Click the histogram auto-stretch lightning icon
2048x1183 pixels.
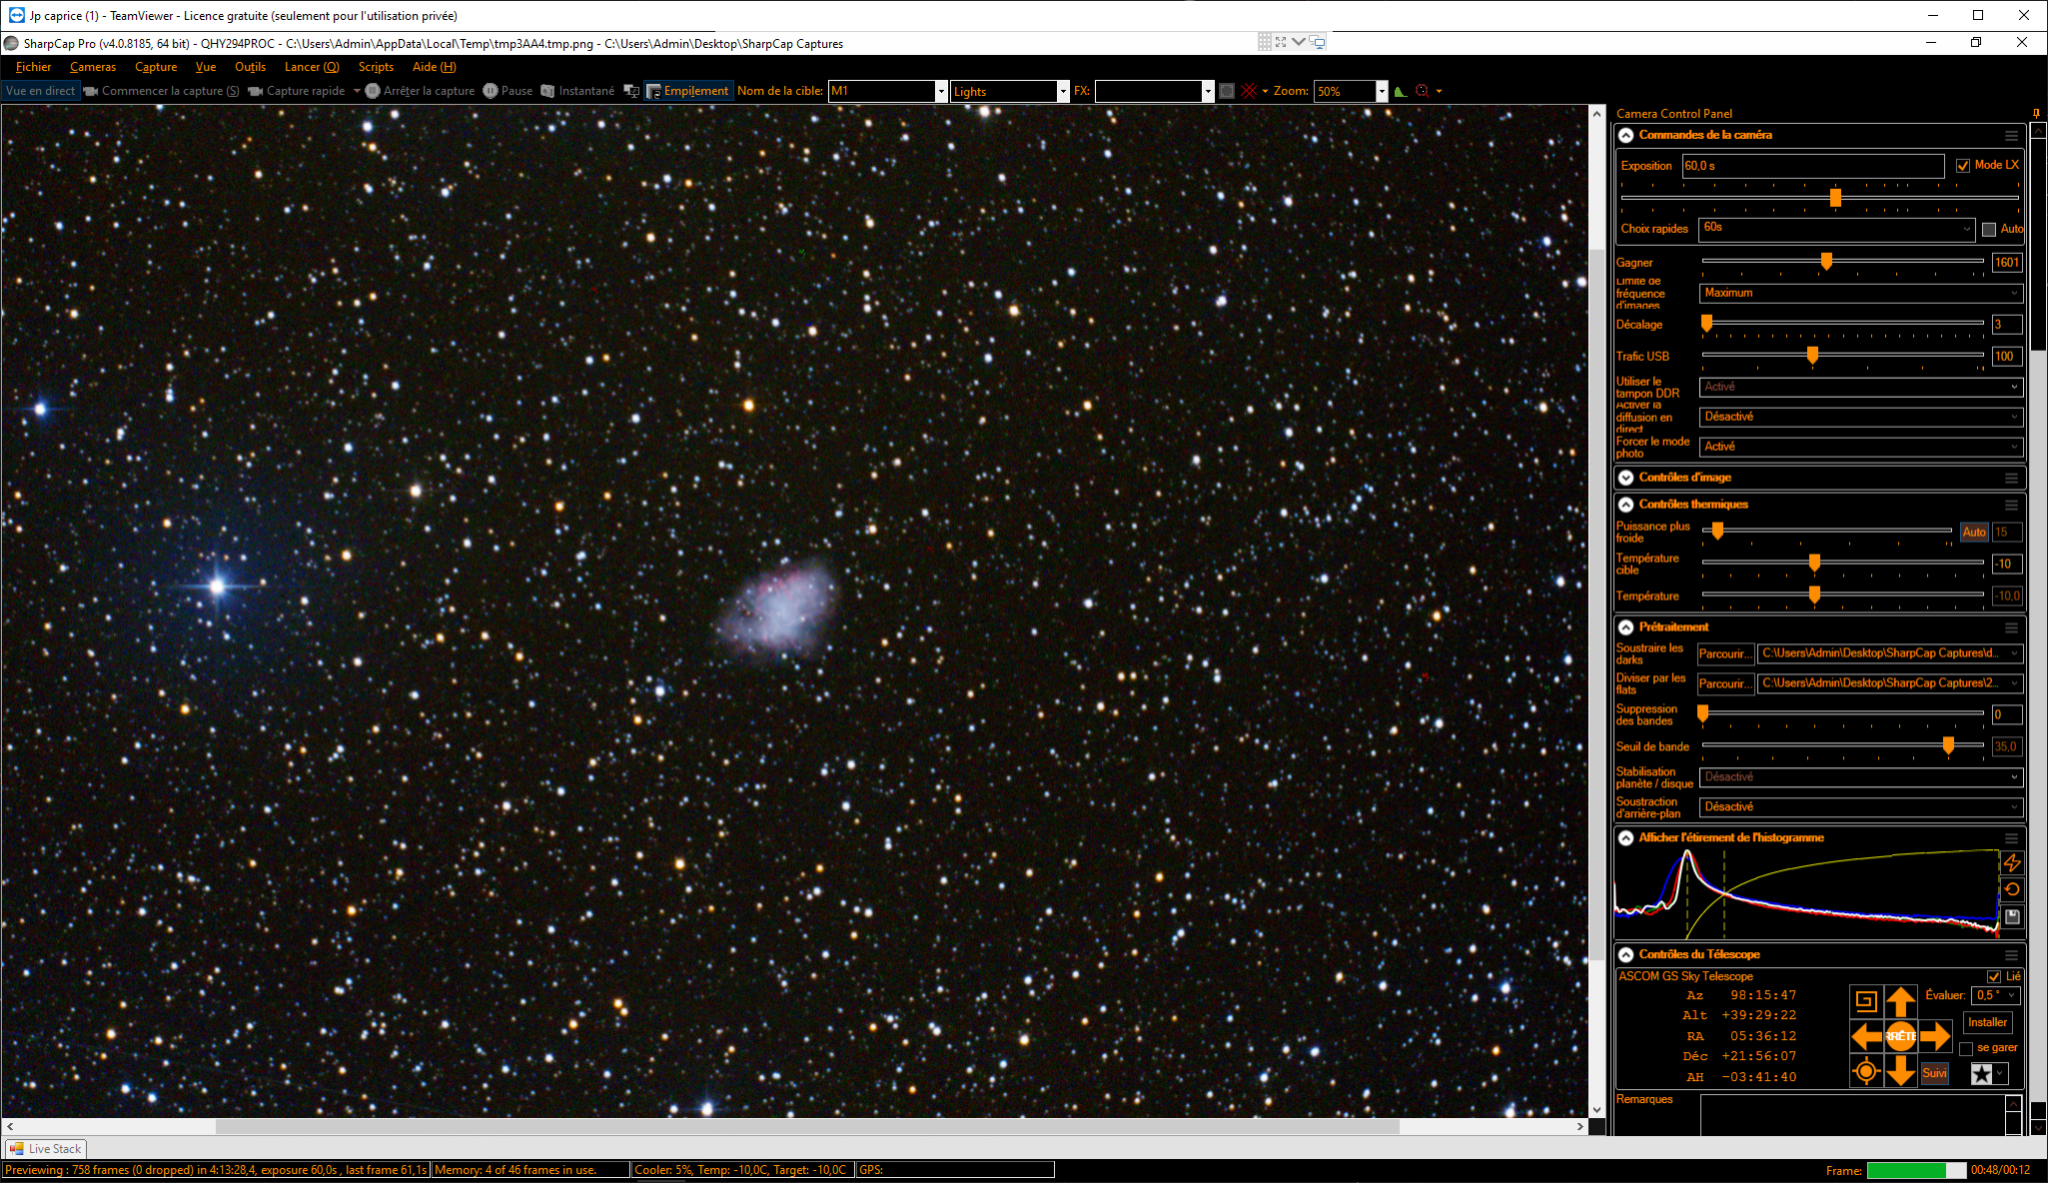pyautogui.click(x=2012, y=862)
